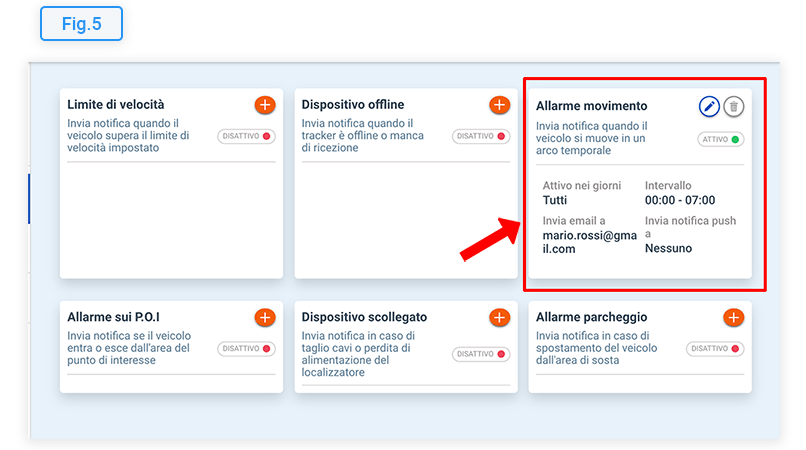Open the Limite di velocità card title

(116, 104)
